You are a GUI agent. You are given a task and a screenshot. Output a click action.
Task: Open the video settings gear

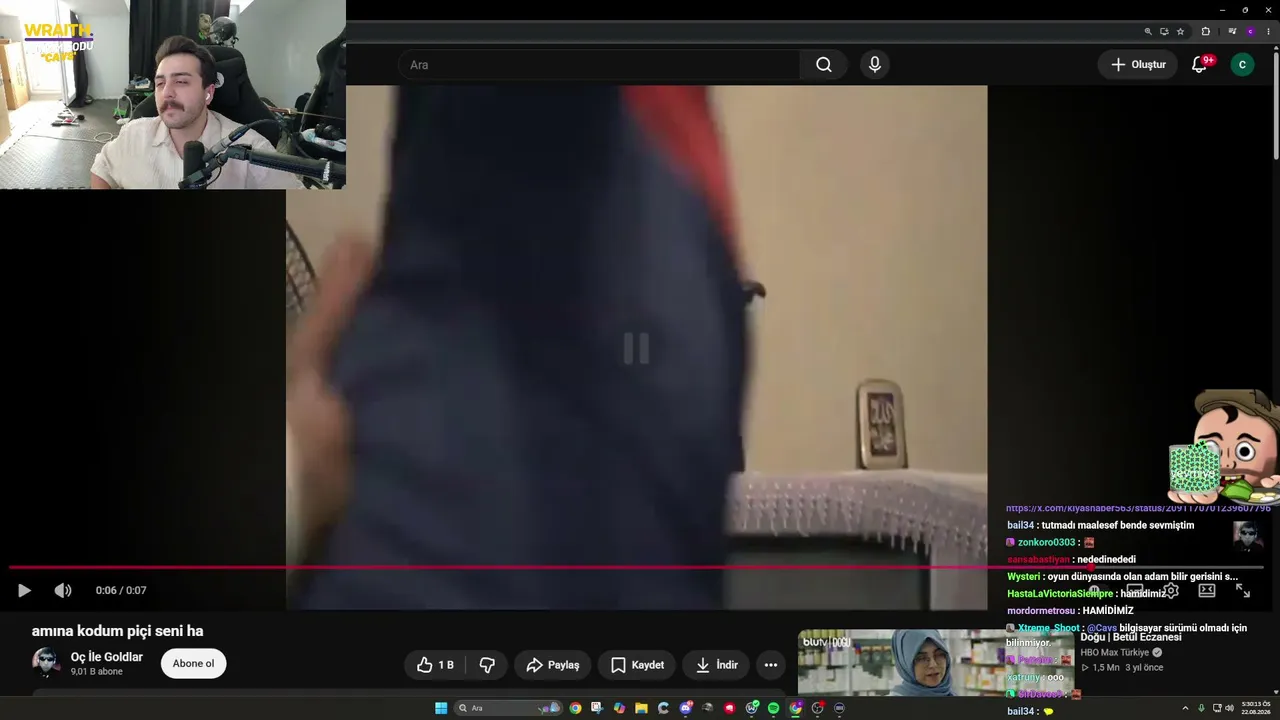(x=1171, y=590)
